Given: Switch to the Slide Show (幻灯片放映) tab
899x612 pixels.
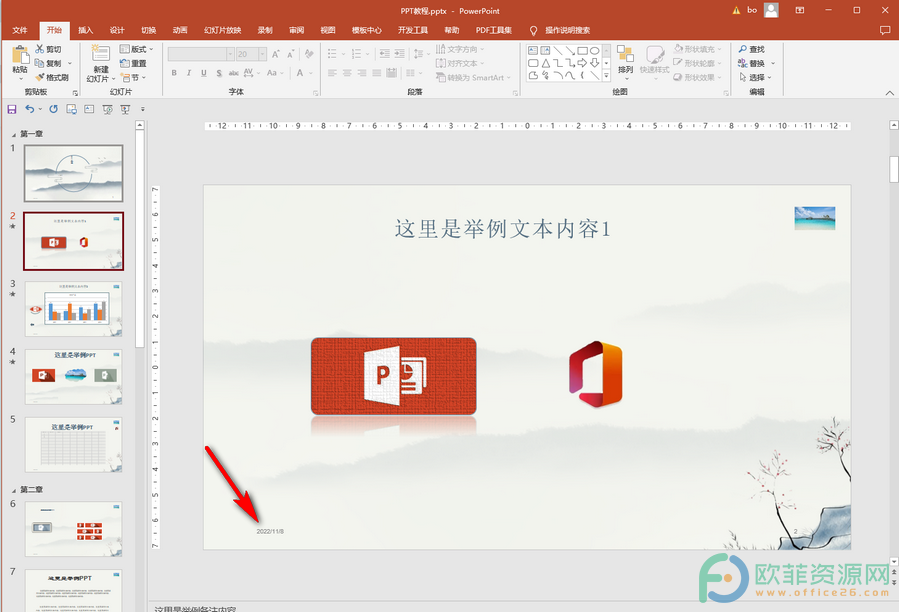Looking at the screenshot, I should tap(222, 30).
